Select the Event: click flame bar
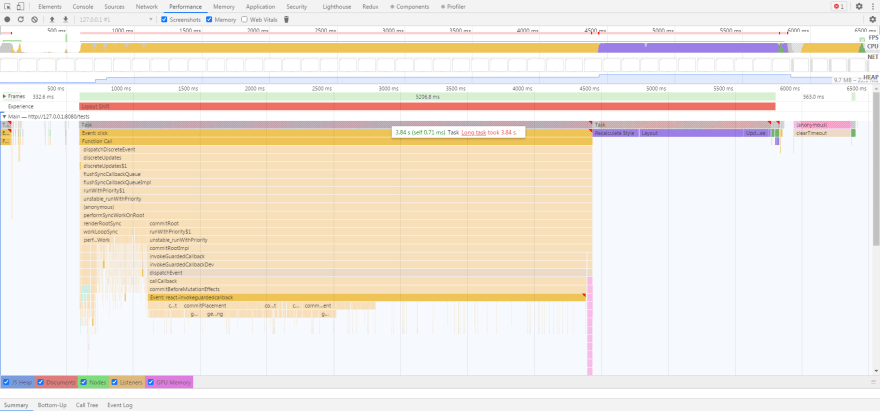 [336, 133]
